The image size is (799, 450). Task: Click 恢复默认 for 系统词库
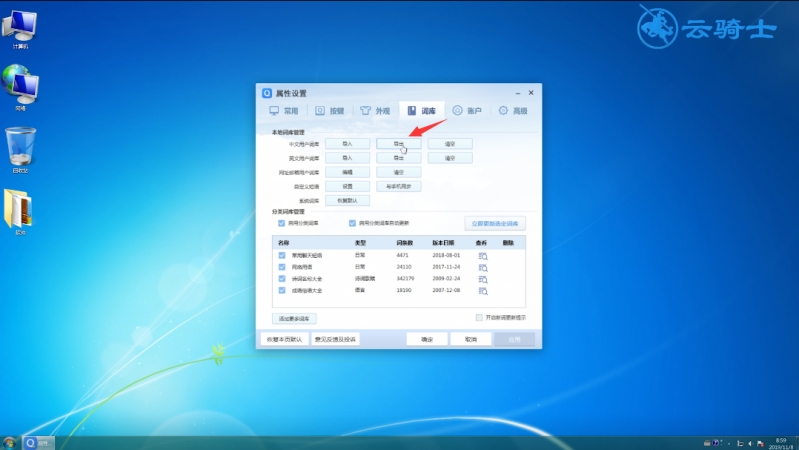coord(348,201)
